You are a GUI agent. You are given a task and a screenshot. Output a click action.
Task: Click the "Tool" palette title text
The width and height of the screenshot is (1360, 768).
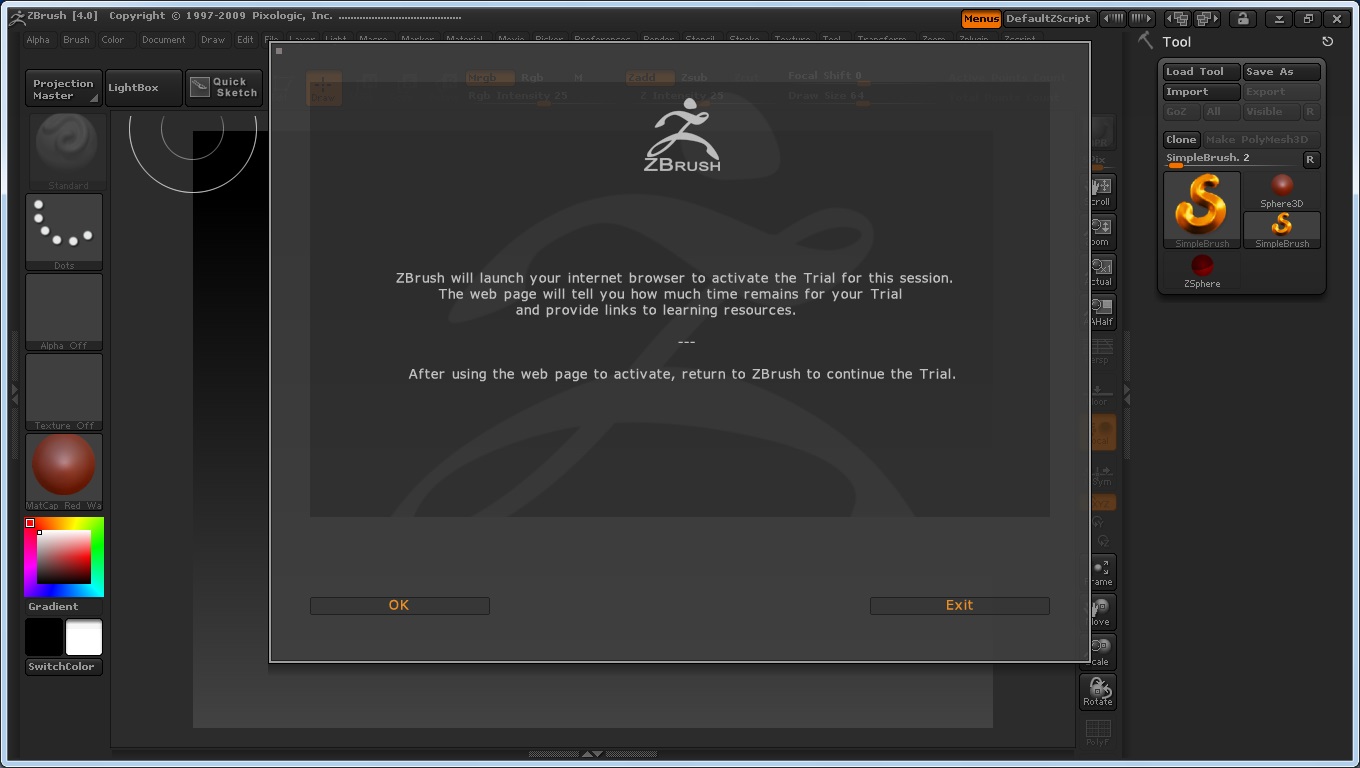[x=1177, y=41]
